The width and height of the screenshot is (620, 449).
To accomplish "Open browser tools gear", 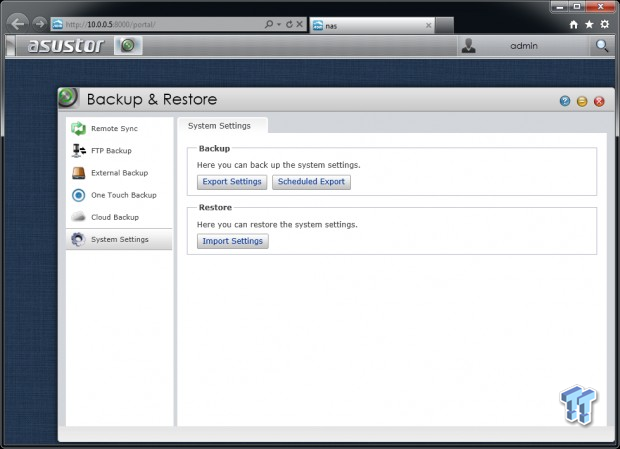I will [x=605, y=24].
